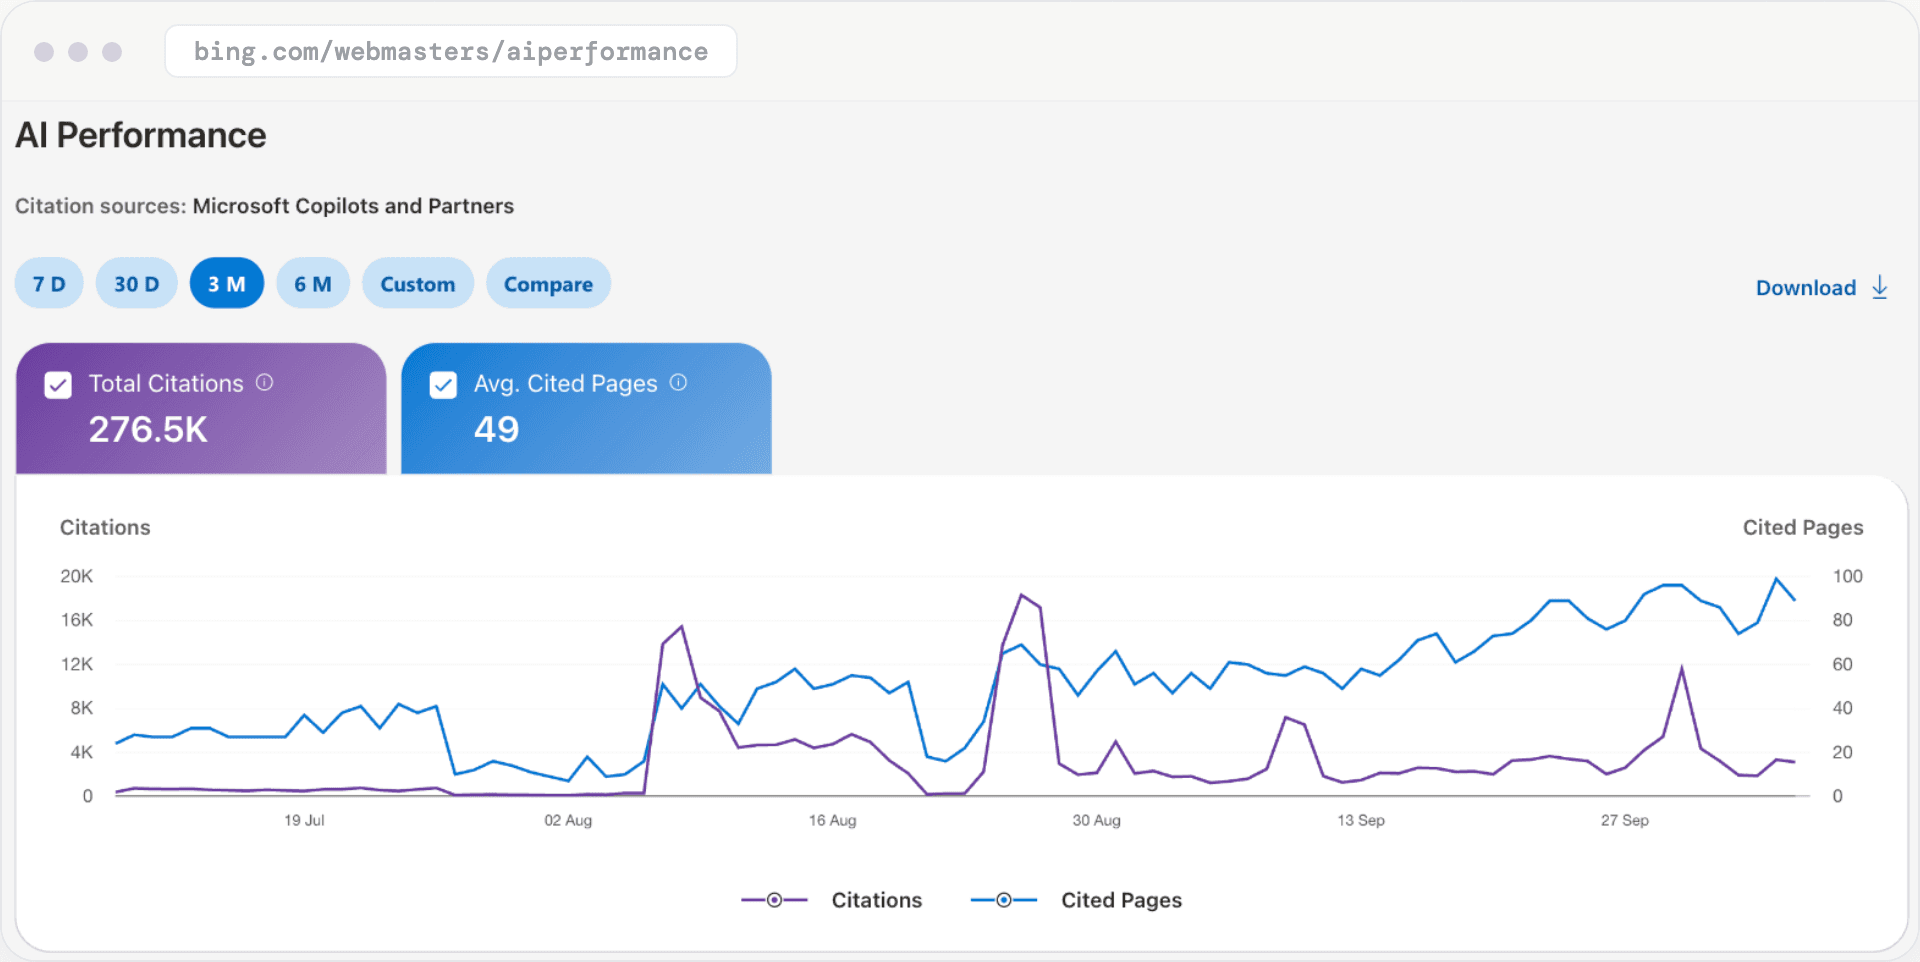Click the Cited Pages axis title on the right
This screenshot has width=1920, height=962.
[1803, 527]
